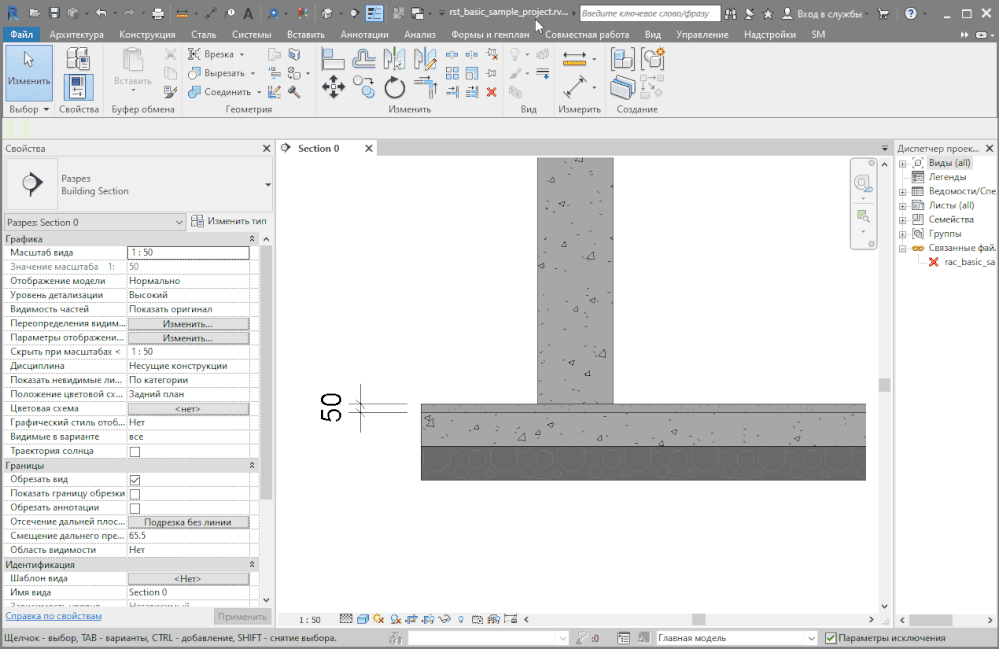The width and height of the screenshot is (999, 649).
Task: Open the type selector dropdown for Building Section
Action: tap(268, 185)
